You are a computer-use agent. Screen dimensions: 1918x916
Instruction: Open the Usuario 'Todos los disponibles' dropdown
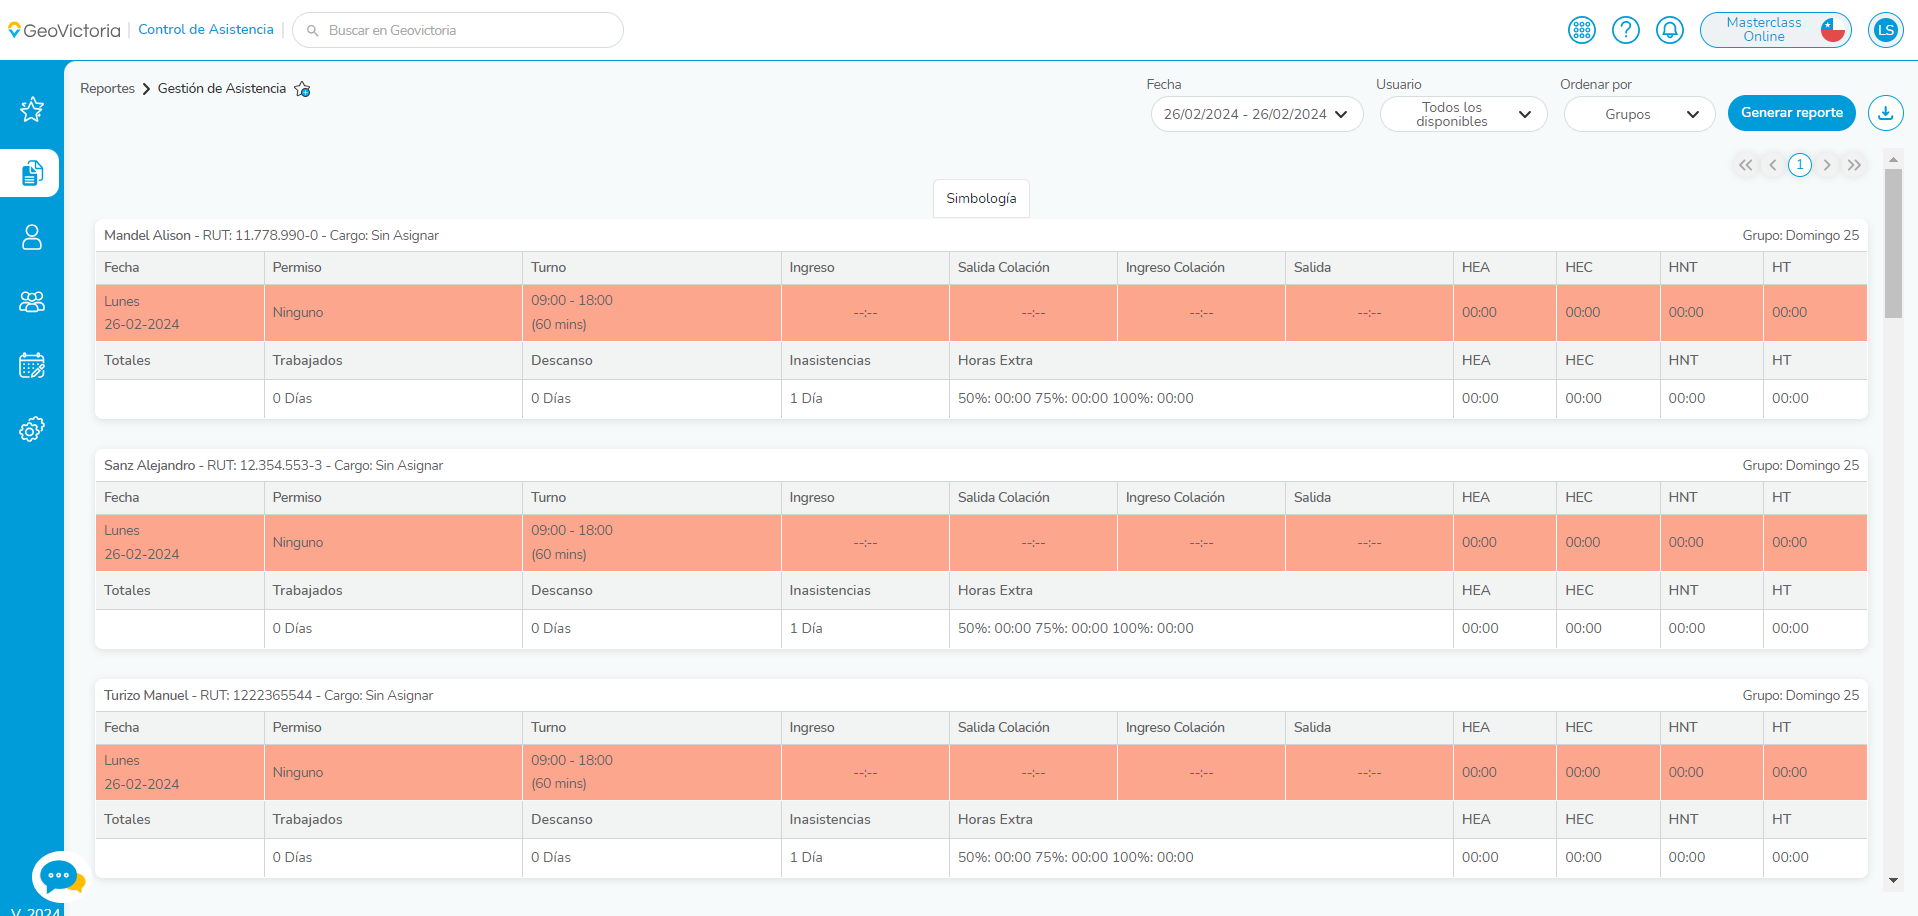click(x=1463, y=114)
